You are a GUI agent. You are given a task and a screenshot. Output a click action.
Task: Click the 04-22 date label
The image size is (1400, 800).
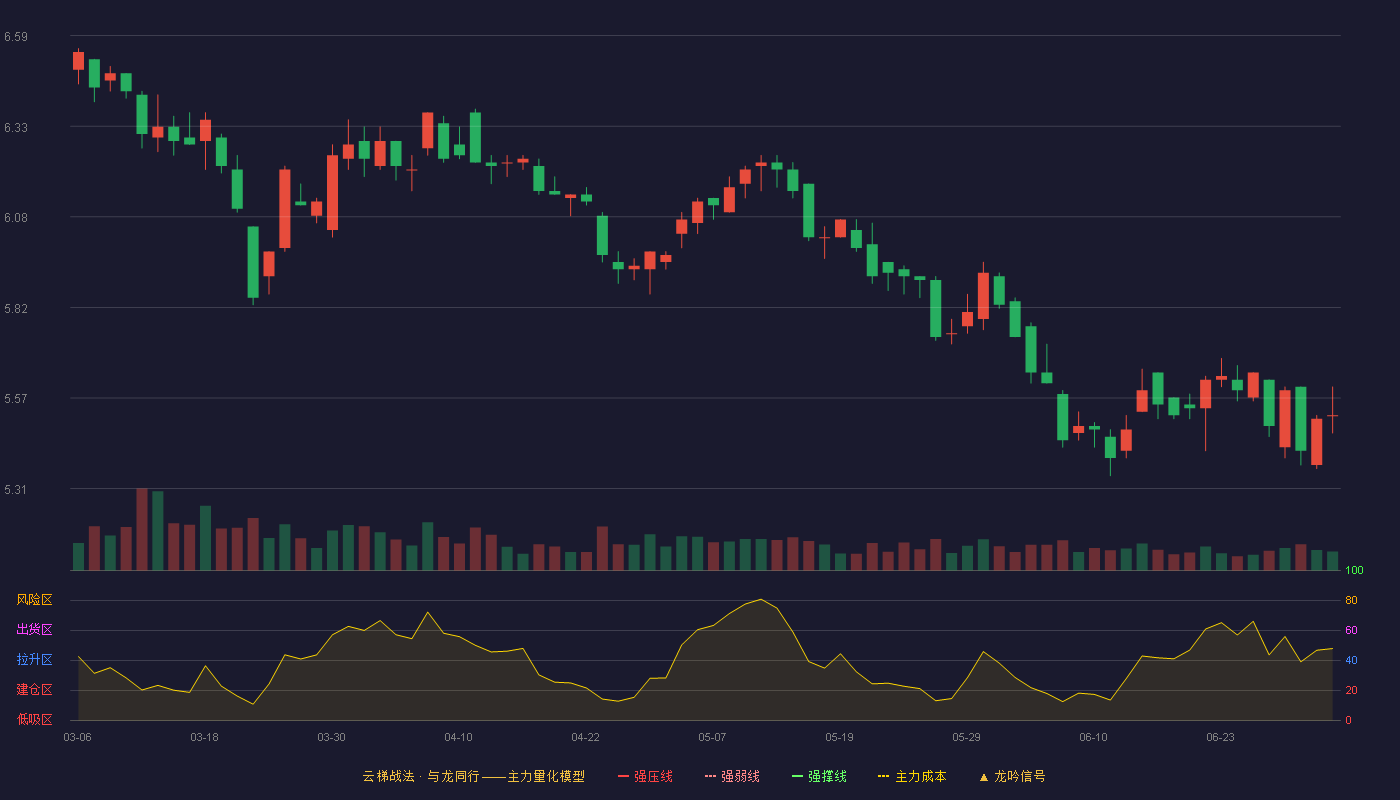point(585,737)
